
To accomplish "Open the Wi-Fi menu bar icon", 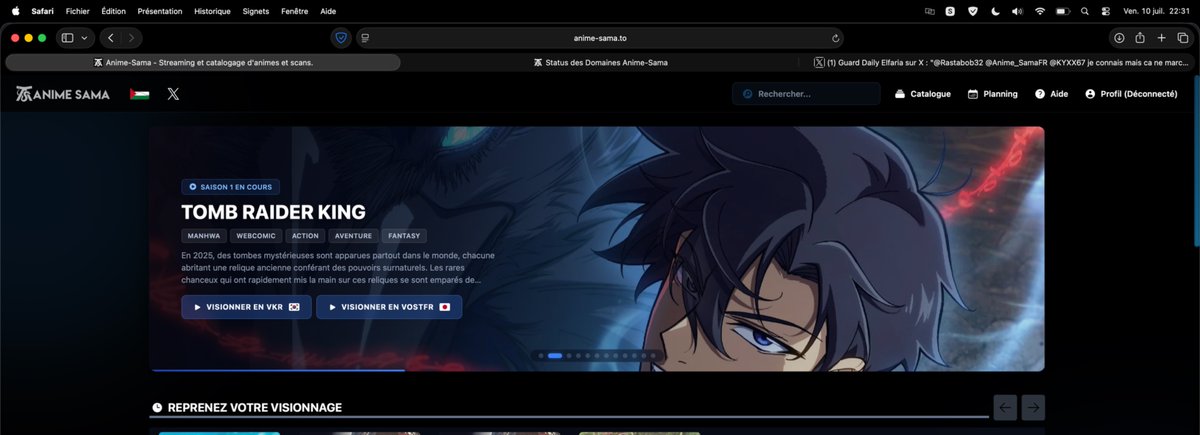I will click(1040, 11).
